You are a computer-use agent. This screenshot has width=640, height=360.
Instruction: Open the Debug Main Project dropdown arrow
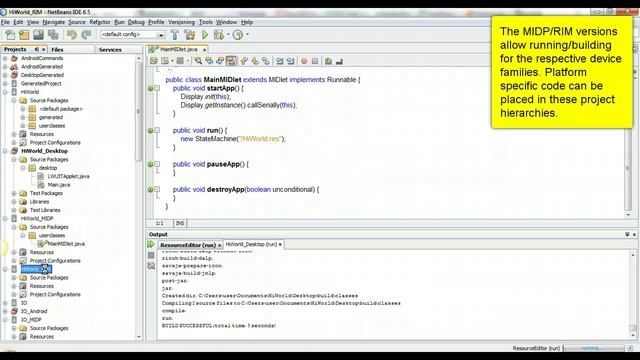pos(228,35)
